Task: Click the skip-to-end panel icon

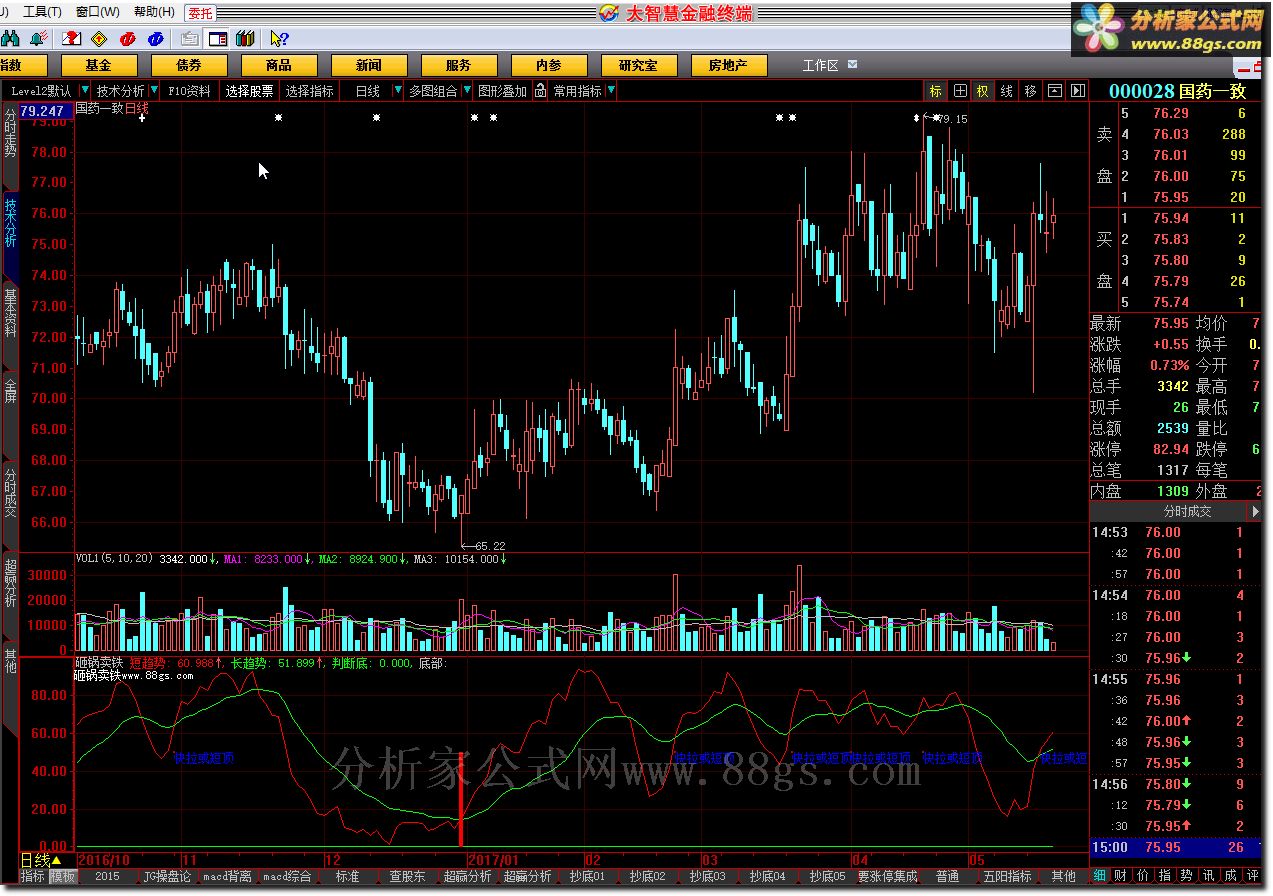Action: click(x=1078, y=91)
